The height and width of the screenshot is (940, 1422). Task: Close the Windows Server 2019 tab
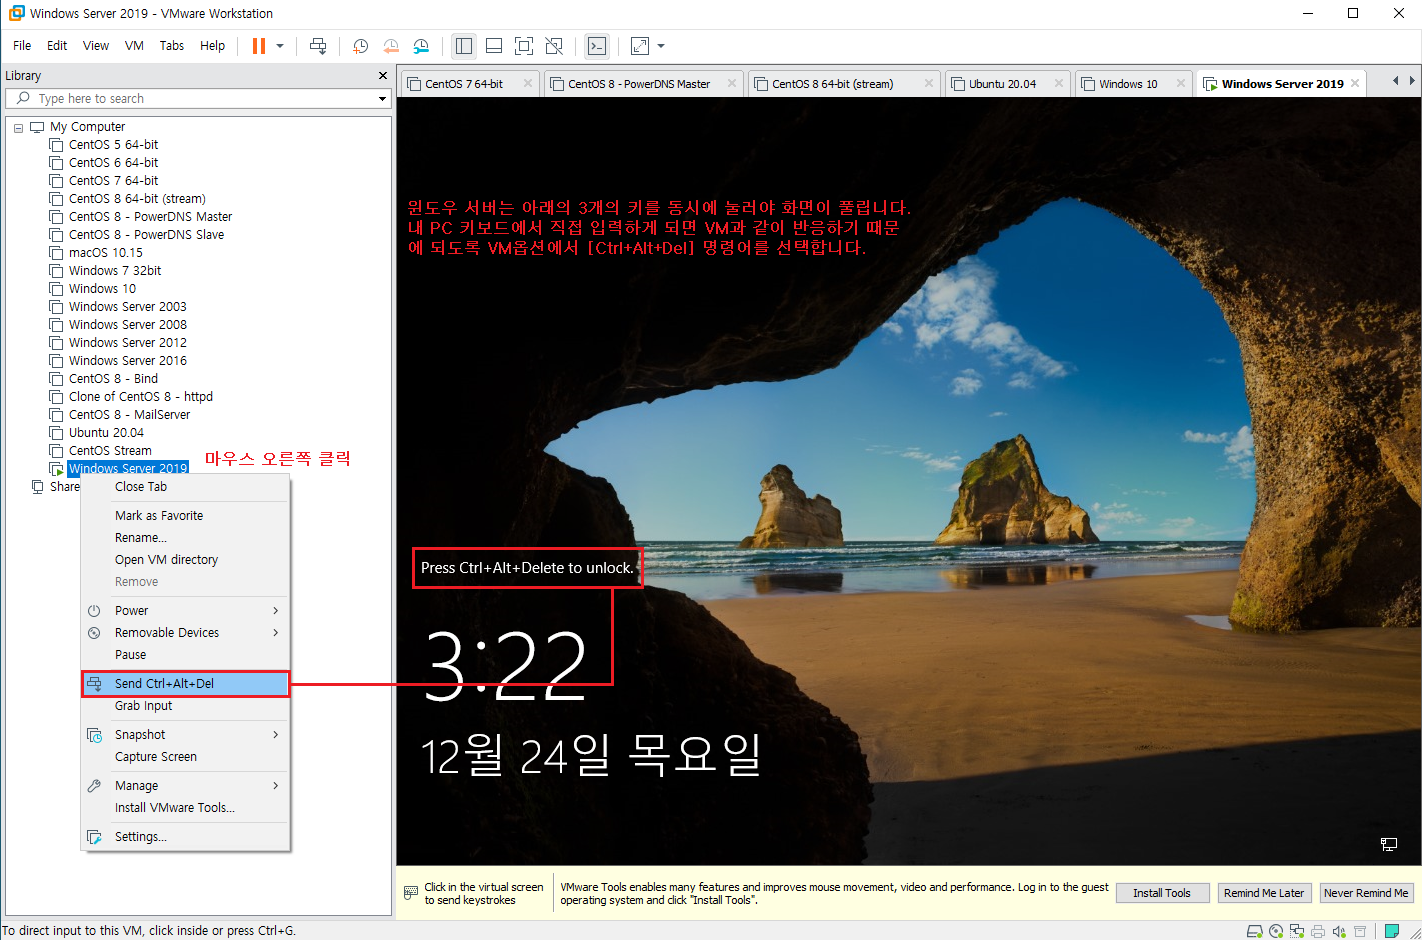1355,83
